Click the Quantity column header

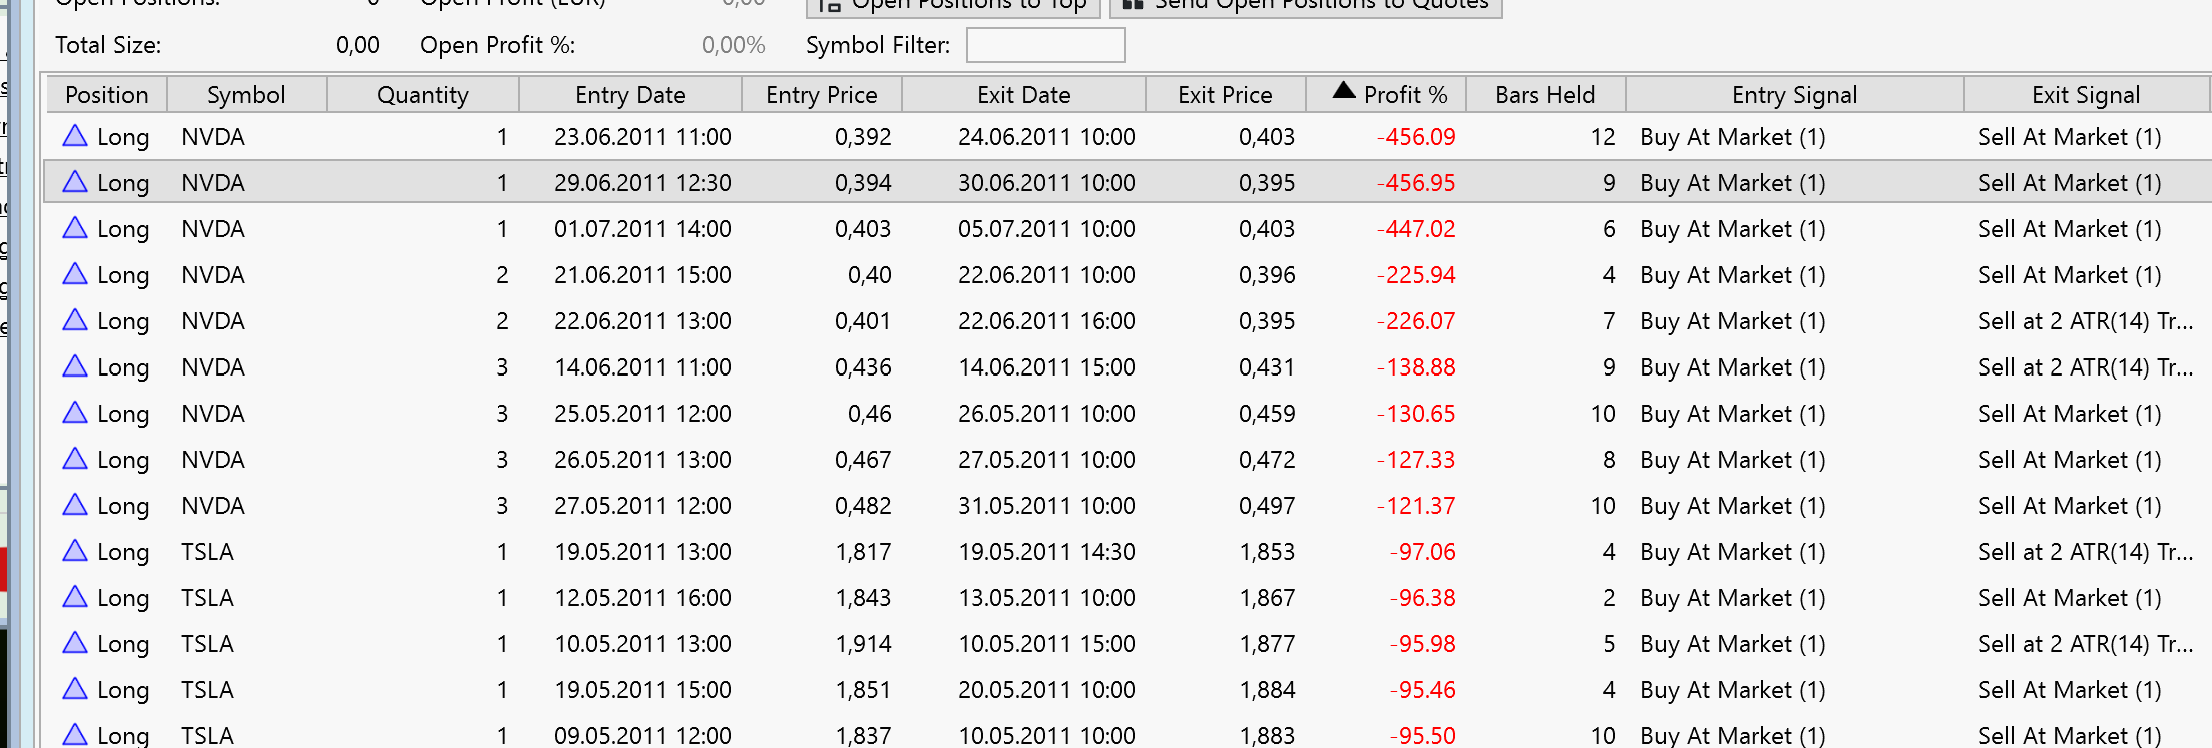pyautogui.click(x=422, y=95)
